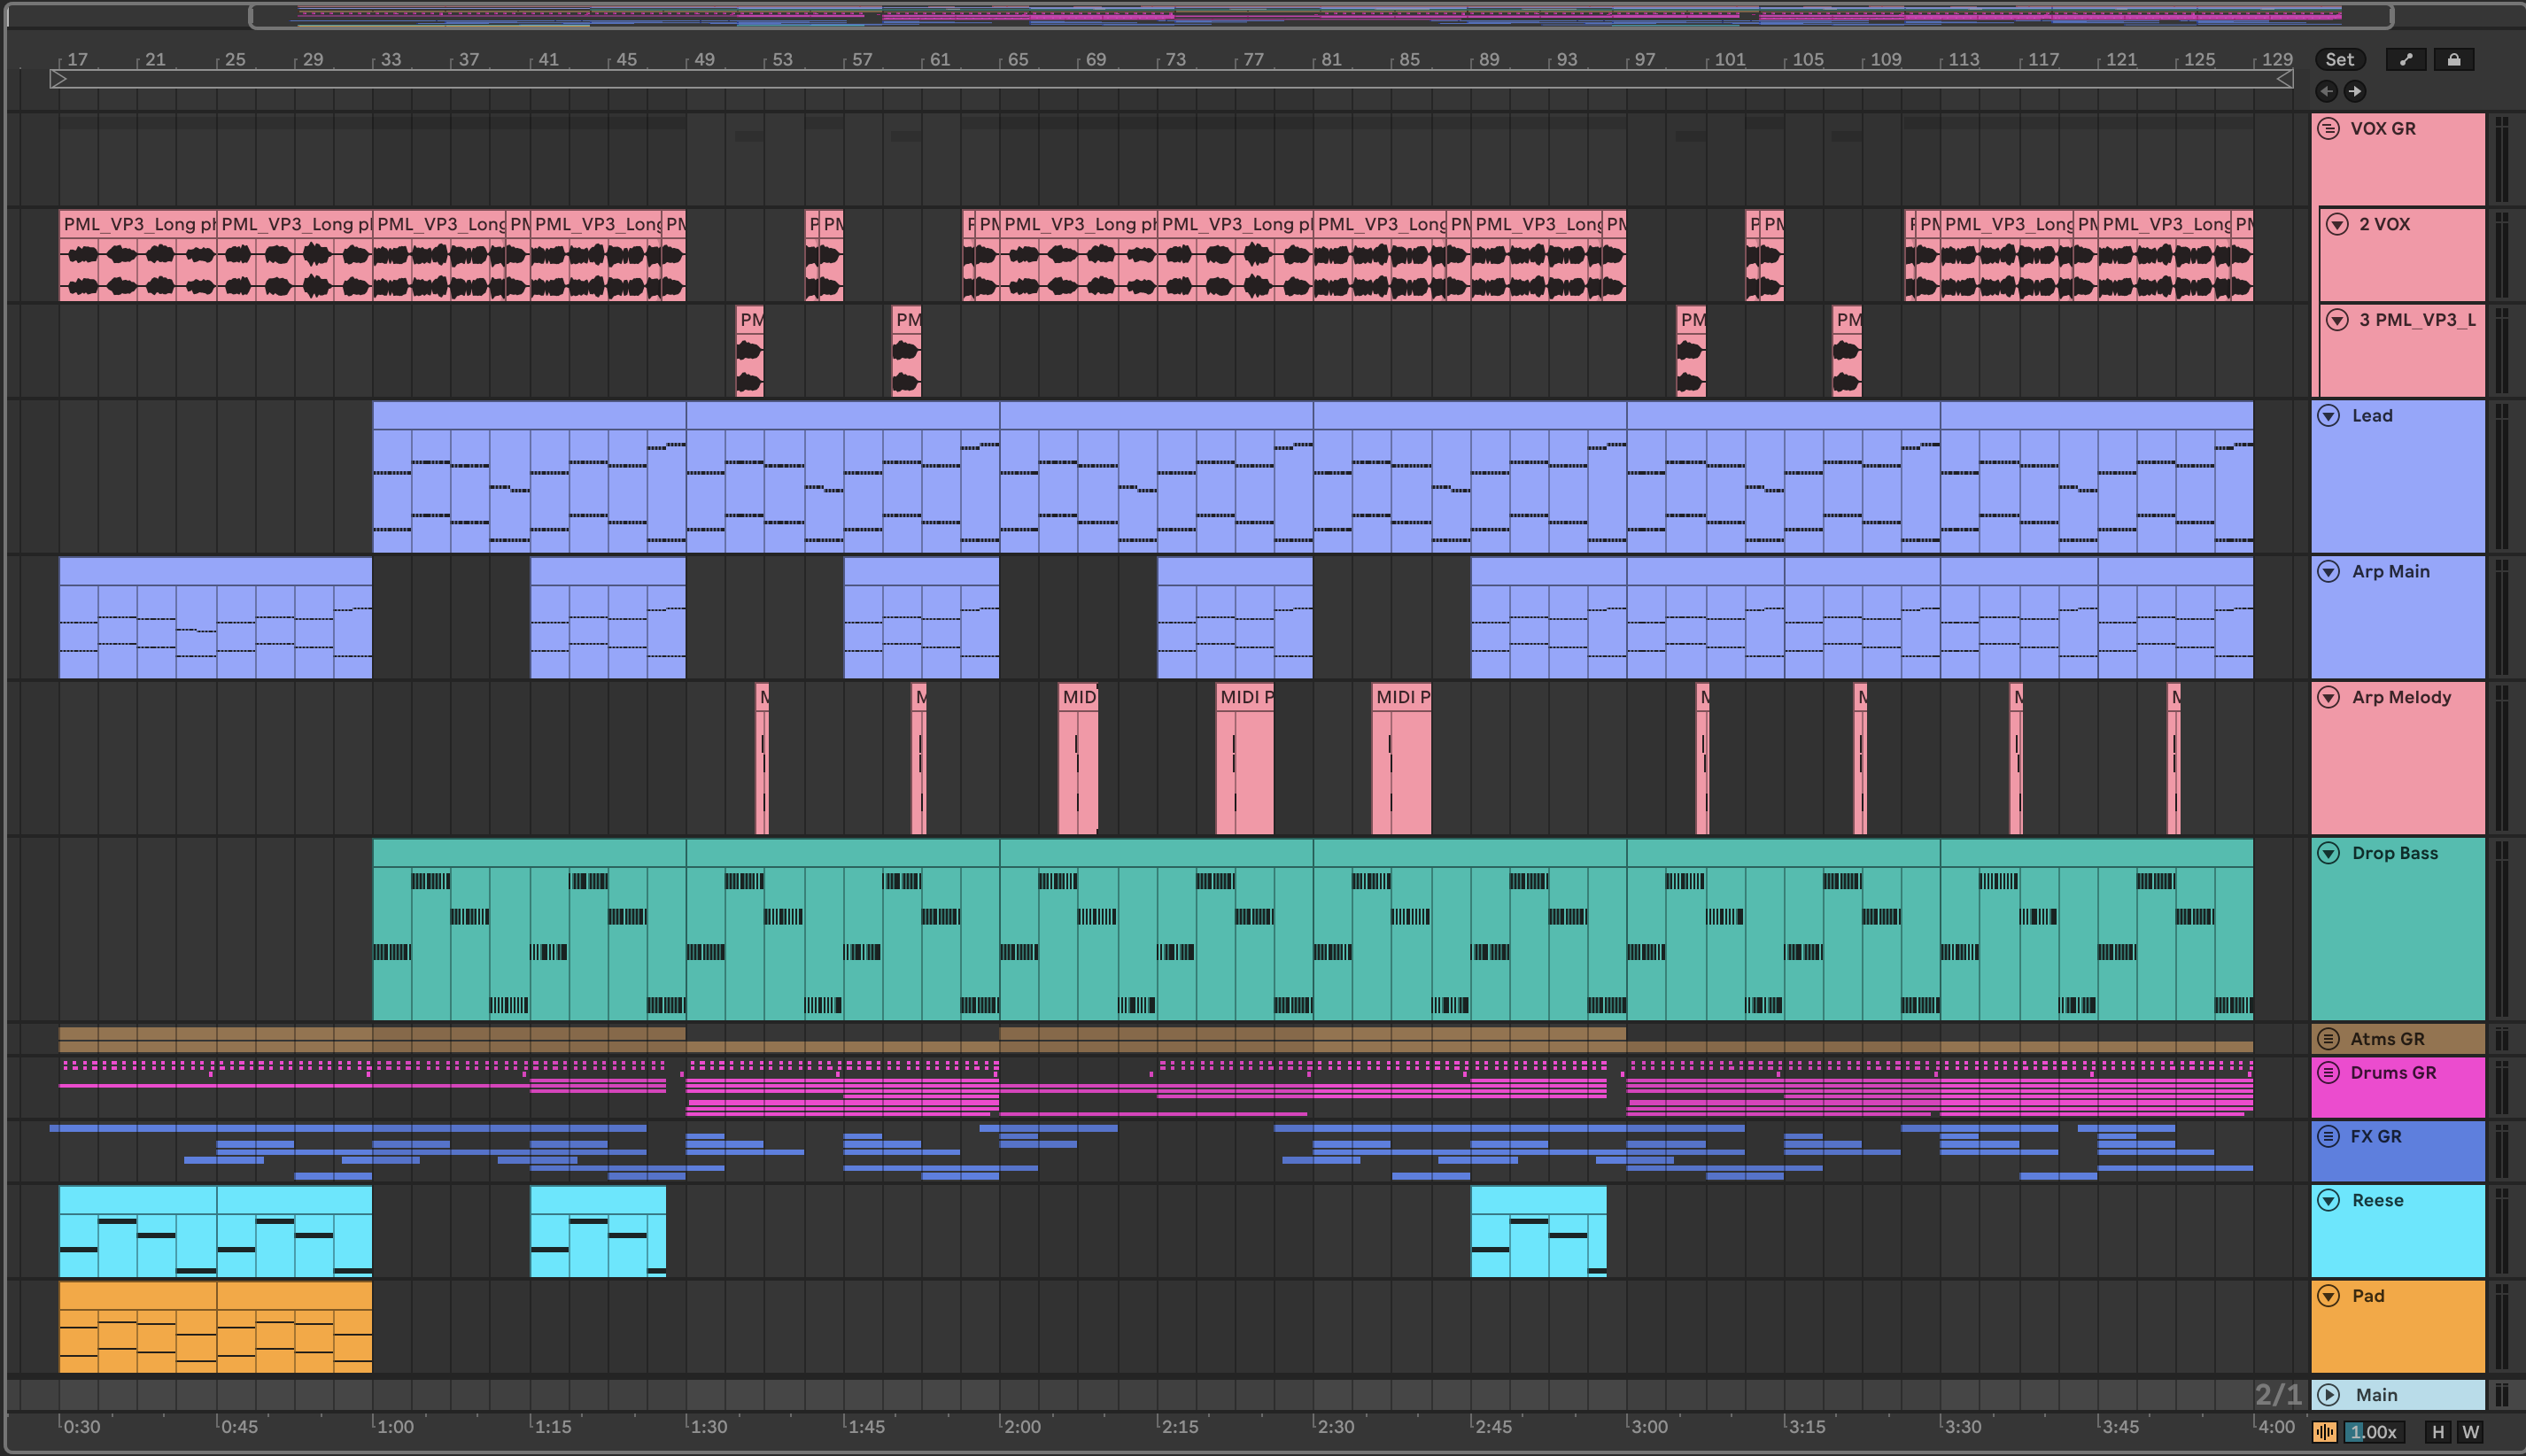
Task: Click the arrangement overview bar
Action: [1320, 15]
